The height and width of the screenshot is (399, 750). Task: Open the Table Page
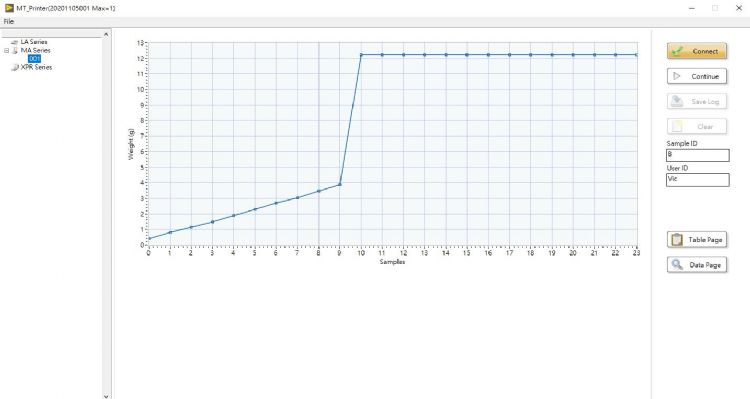[697, 240]
